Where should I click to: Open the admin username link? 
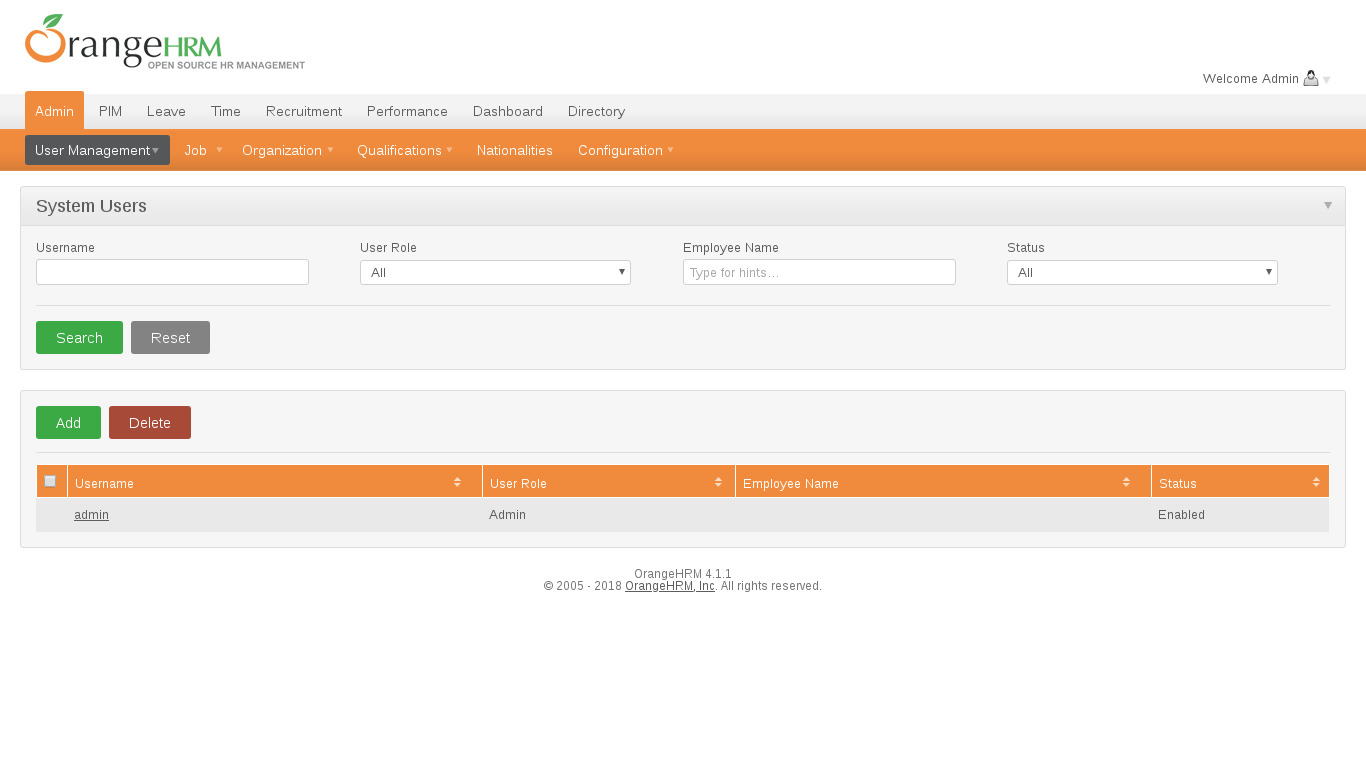[x=91, y=515]
